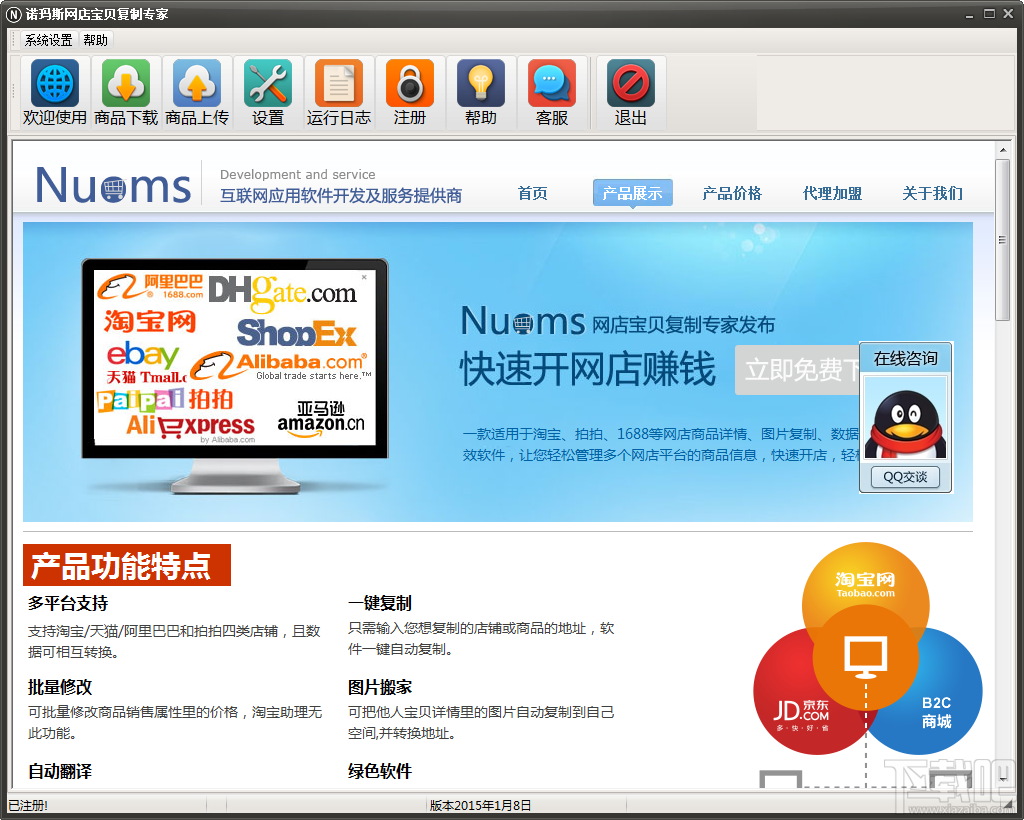Click the 多平台支持 feature heading
The width and height of the screenshot is (1024, 820).
[68, 603]
